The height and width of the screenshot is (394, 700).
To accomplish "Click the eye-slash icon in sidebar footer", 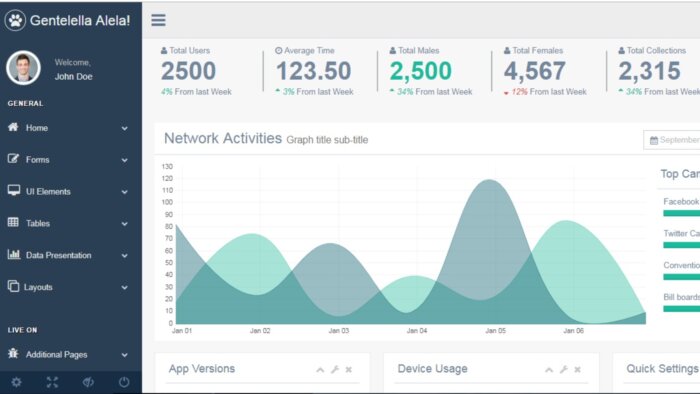I will (x=88, y=382).
